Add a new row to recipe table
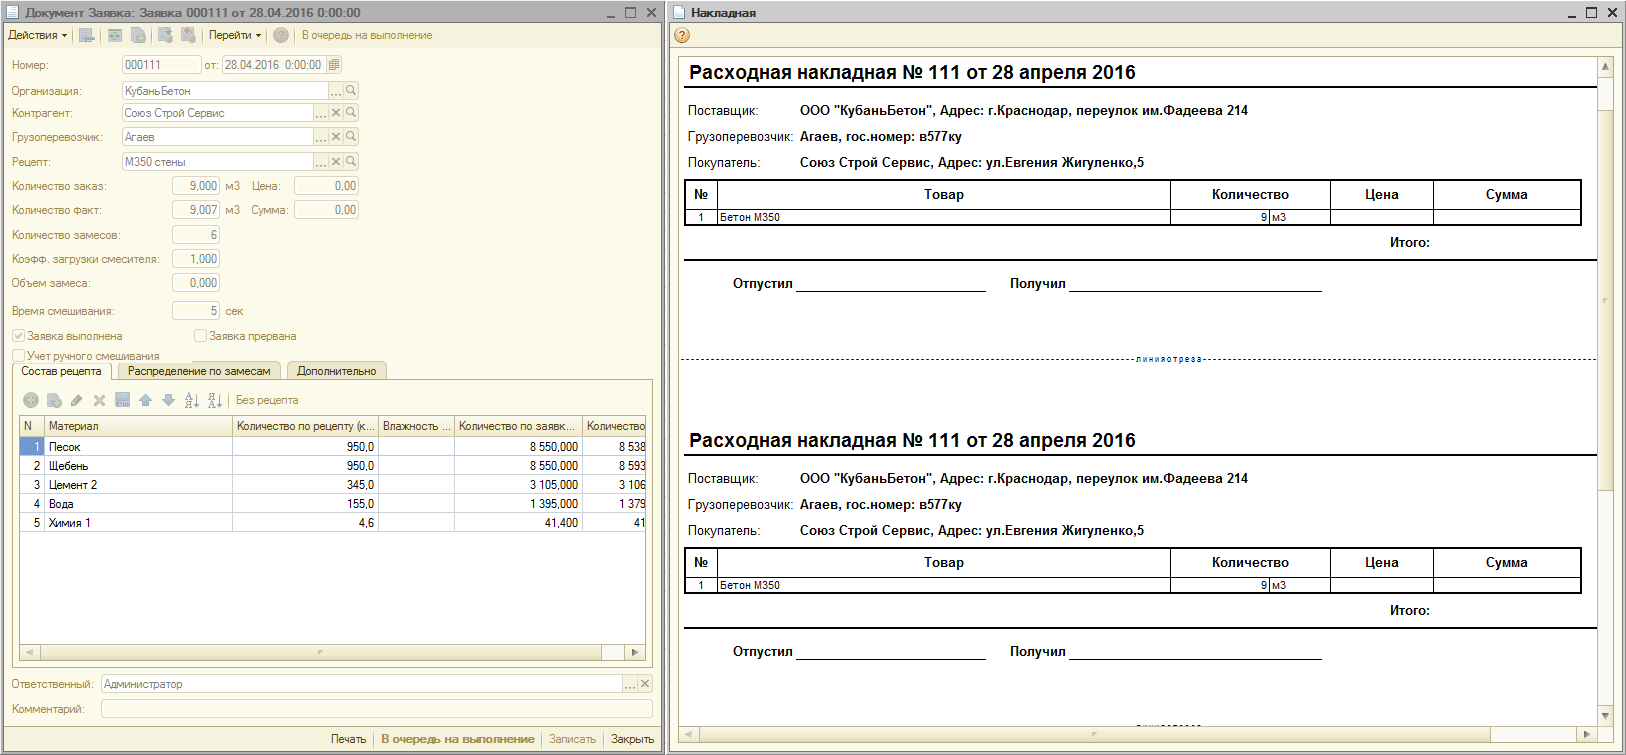The height and width of the screenshot is (755, 1626). coord(31,400)
